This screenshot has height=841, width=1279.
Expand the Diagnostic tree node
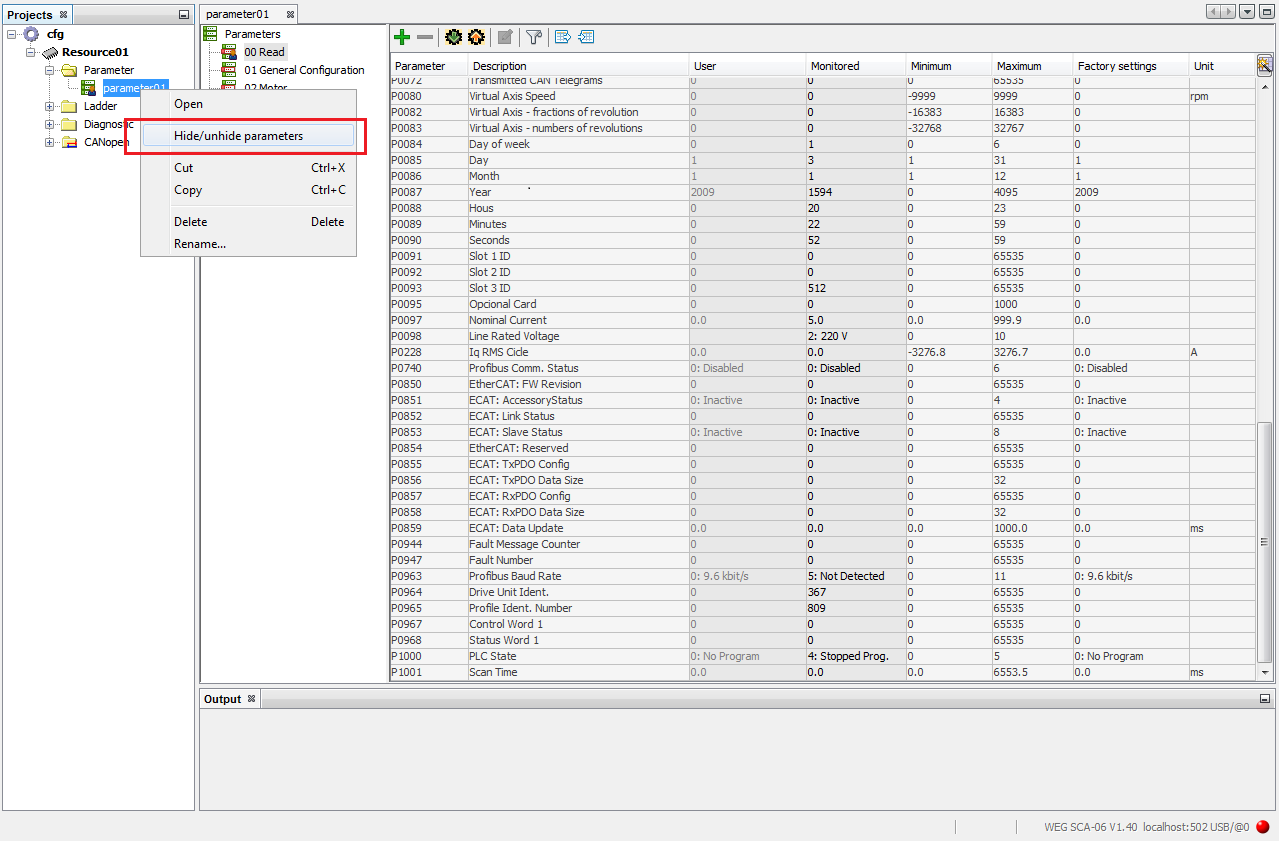click(x=48, y=124)
